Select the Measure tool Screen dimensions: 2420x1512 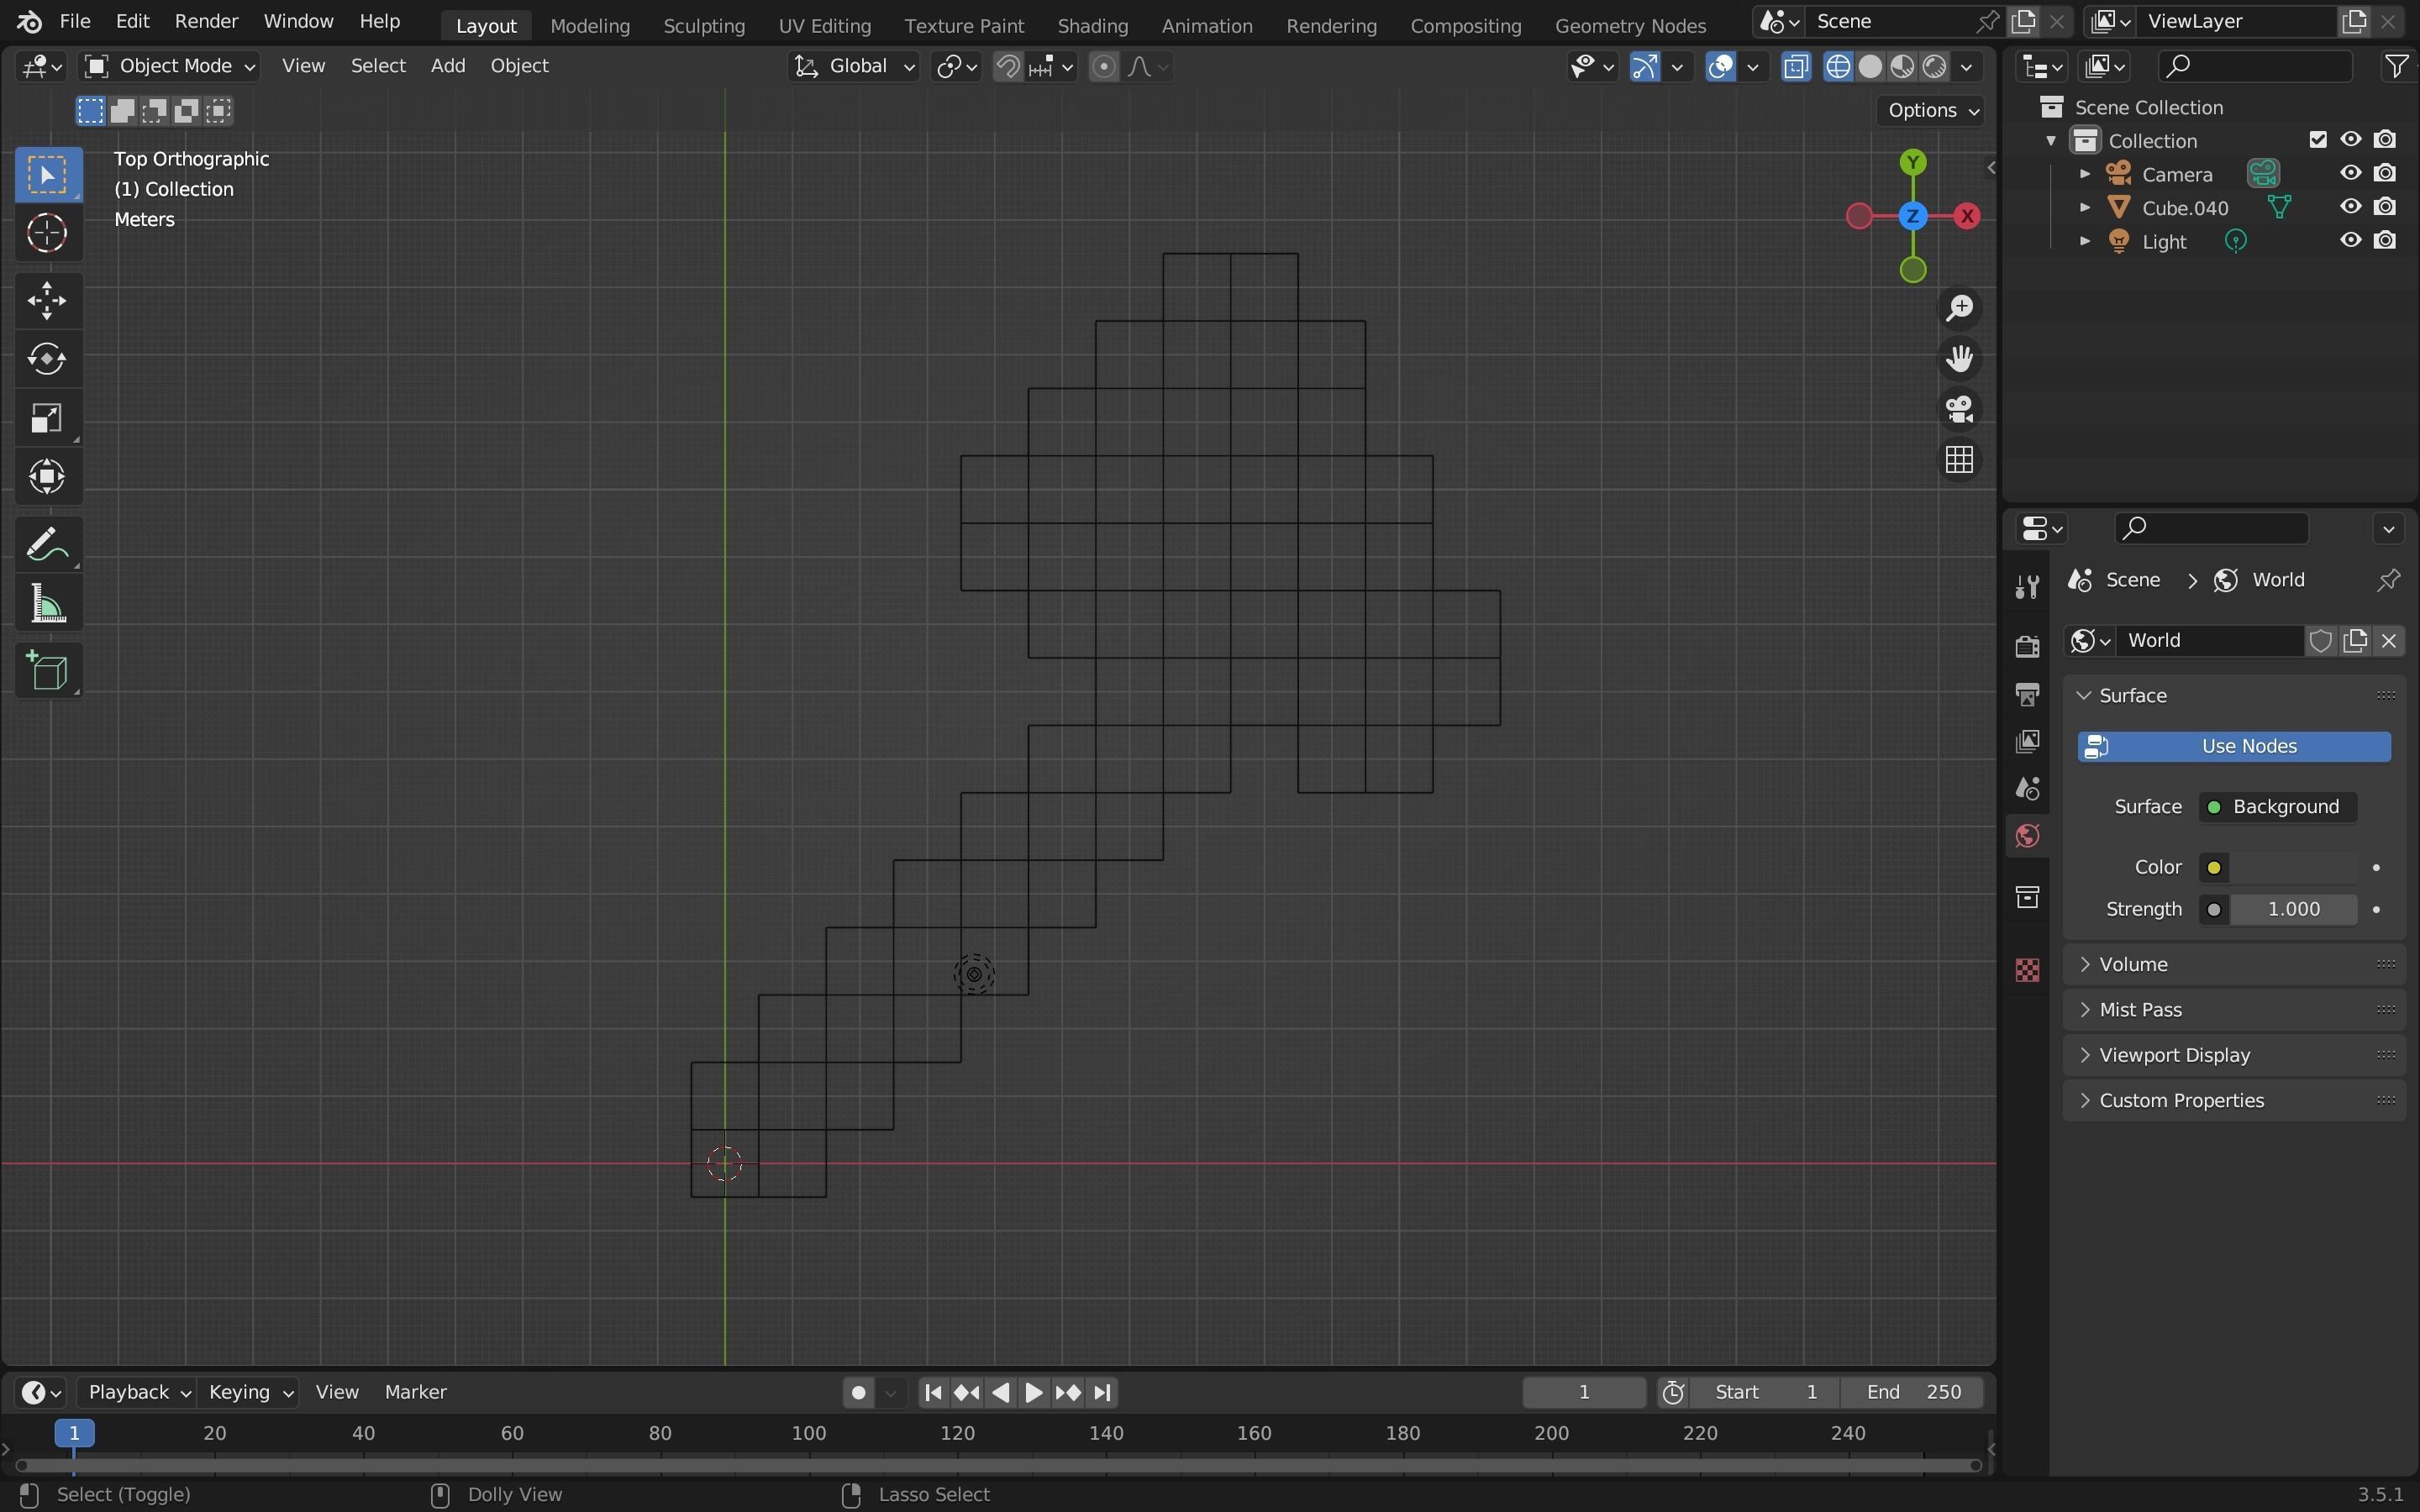pyautogui.click(x=47, y=604)
